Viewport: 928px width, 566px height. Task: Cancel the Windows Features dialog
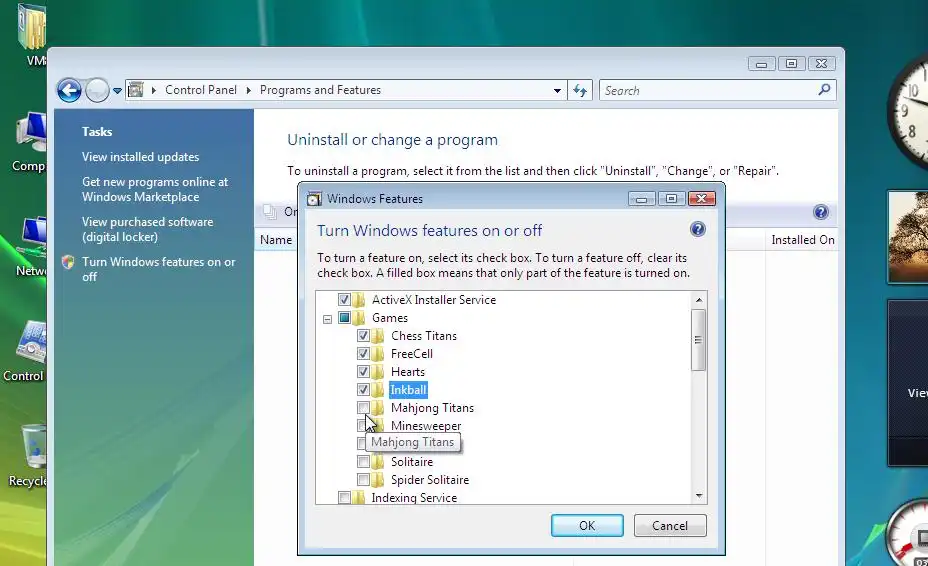coord(670,526)
